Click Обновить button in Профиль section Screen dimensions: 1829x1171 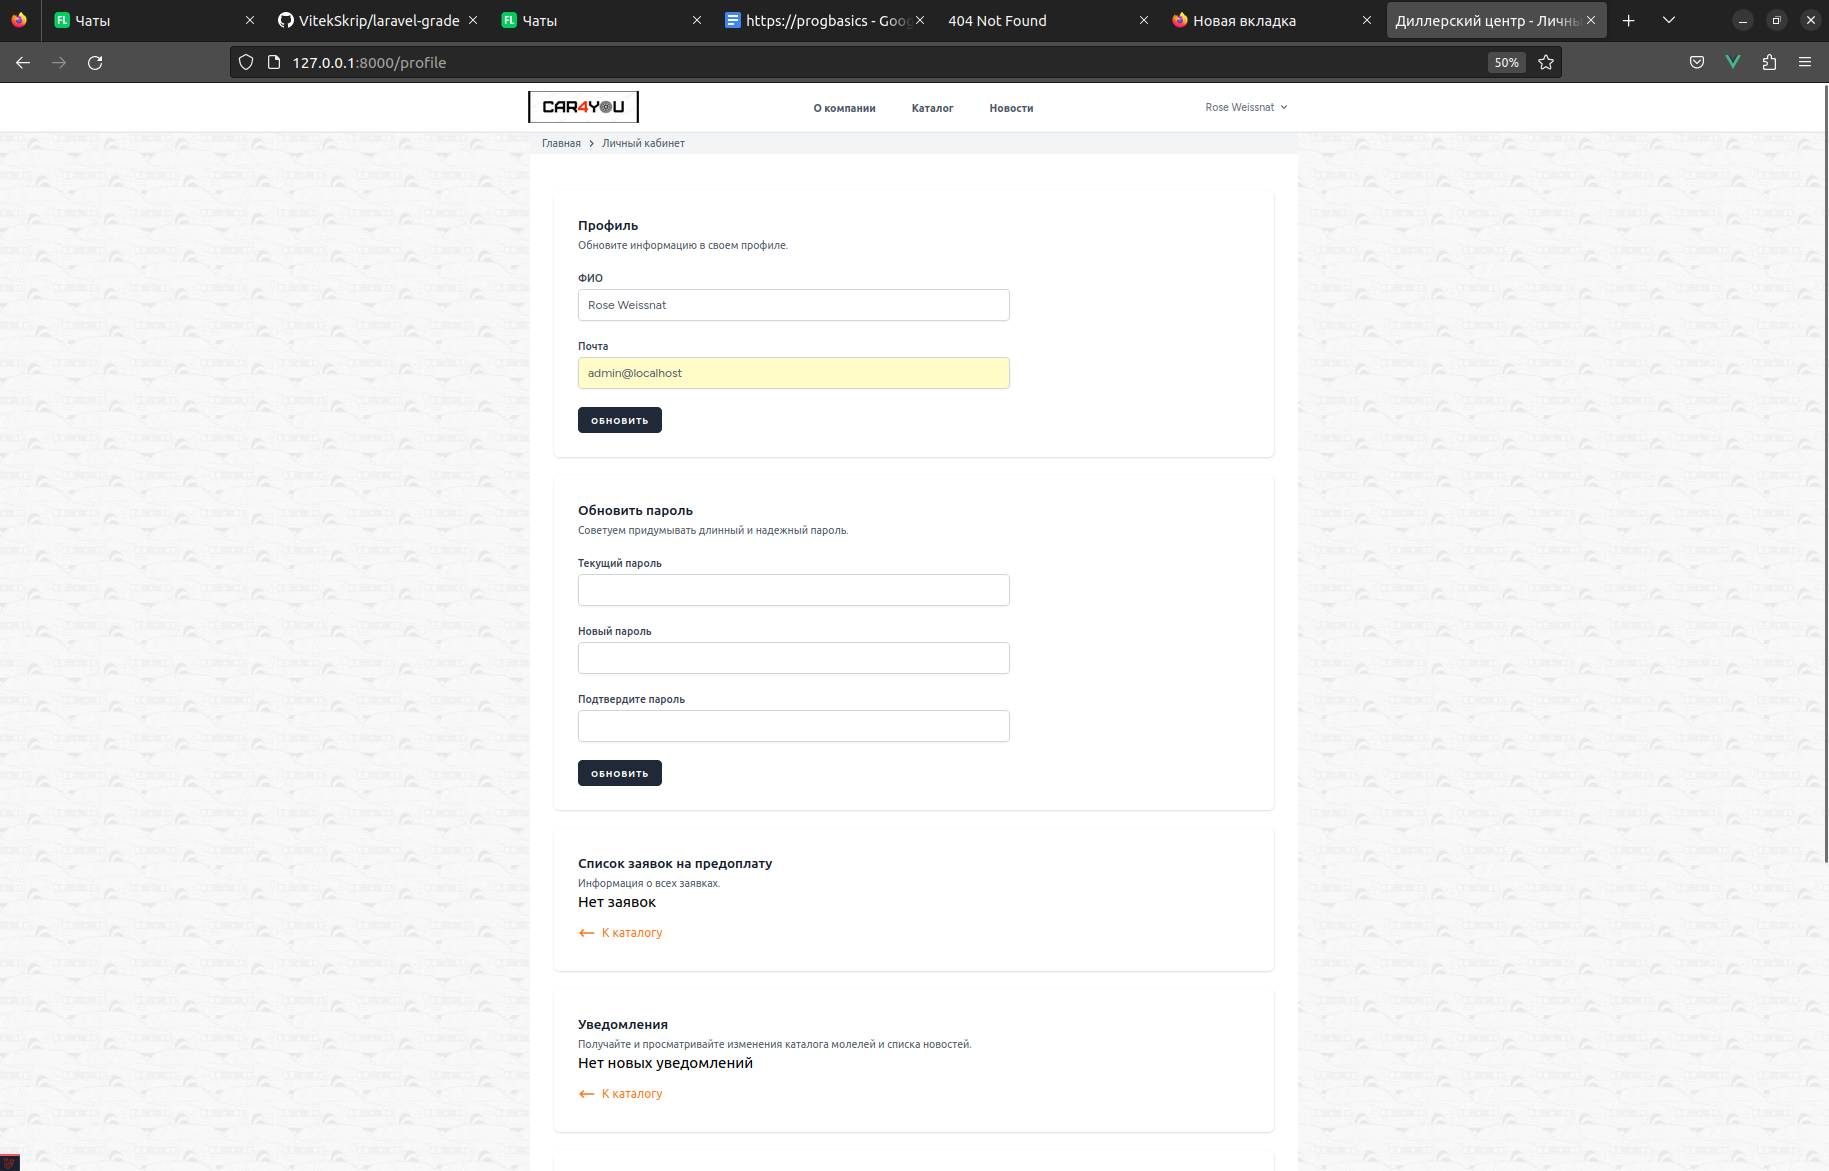pos(620,420)
